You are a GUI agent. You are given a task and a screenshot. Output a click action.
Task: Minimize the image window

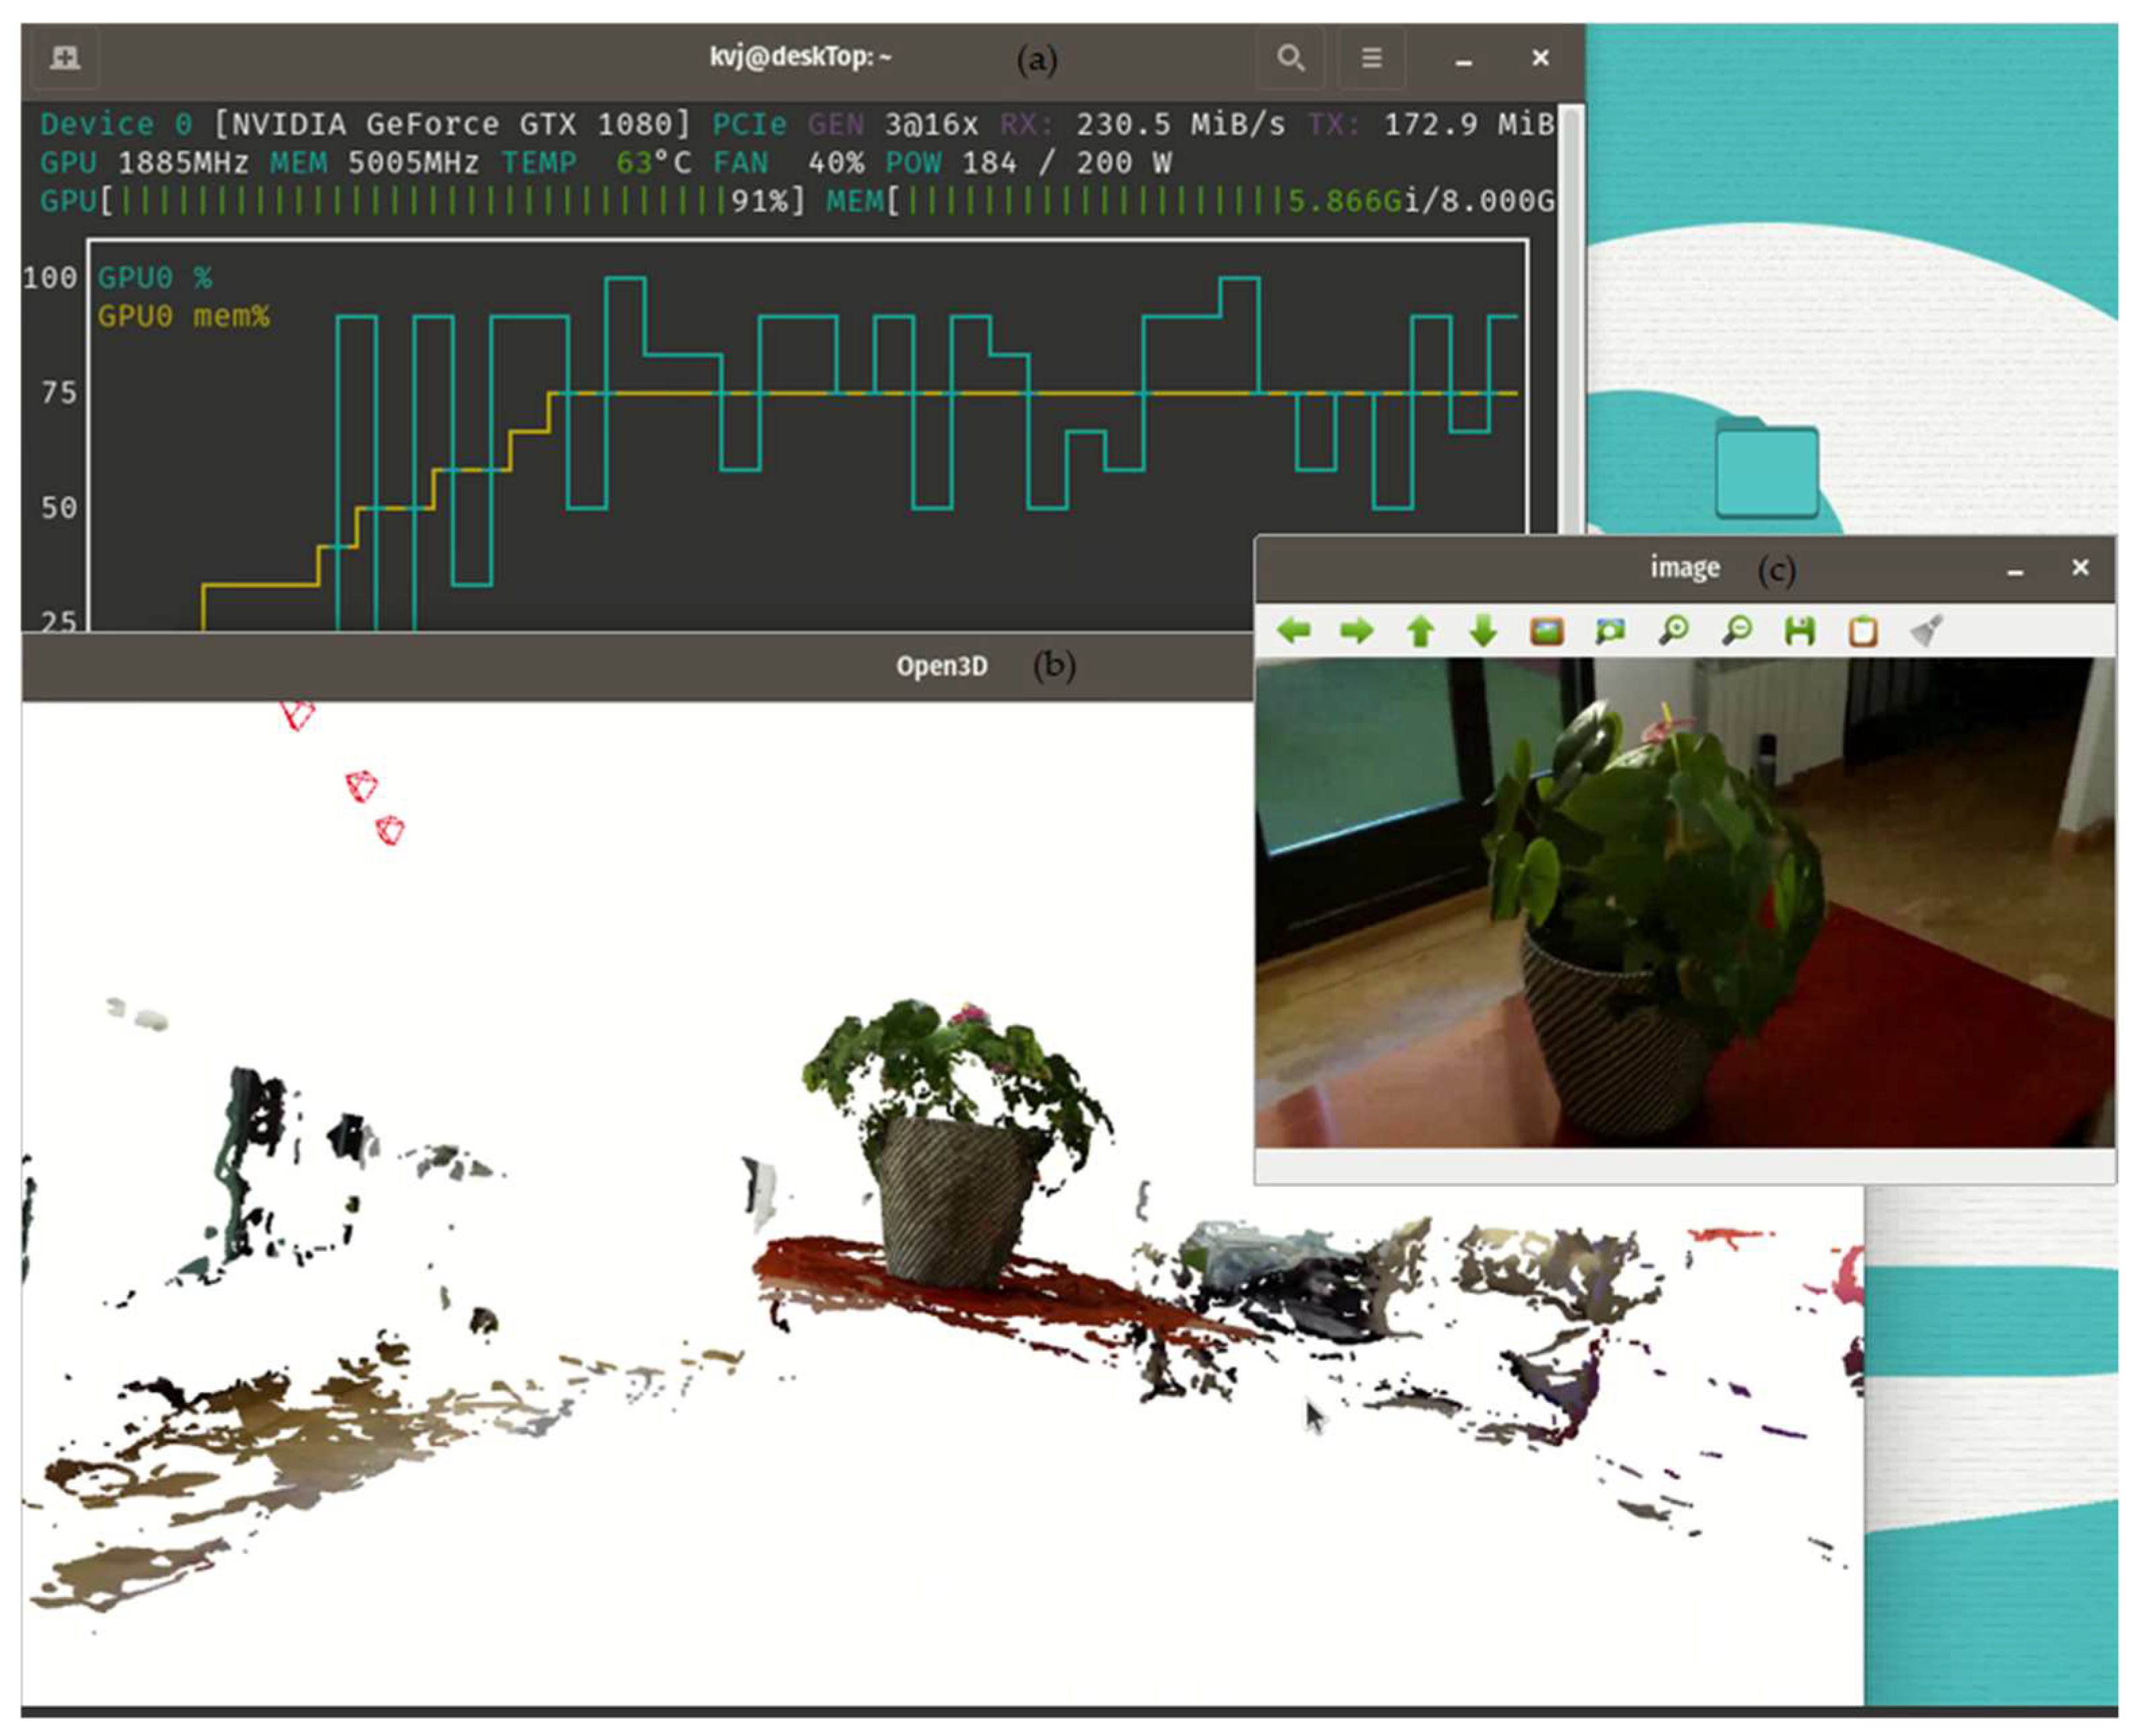click(x=2016, y=570)
